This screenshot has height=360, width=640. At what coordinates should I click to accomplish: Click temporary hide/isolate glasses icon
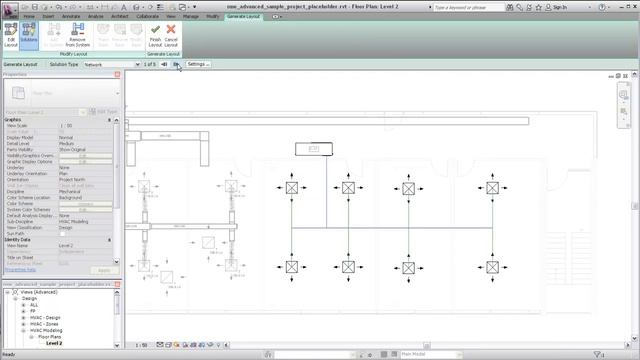pos(210,345)
